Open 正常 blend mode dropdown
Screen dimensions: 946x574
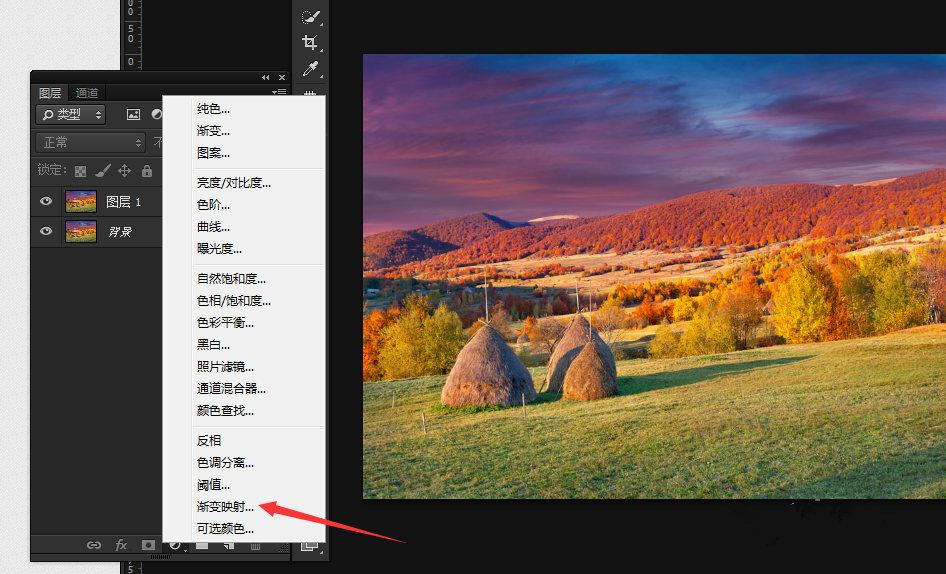(90, 142)
